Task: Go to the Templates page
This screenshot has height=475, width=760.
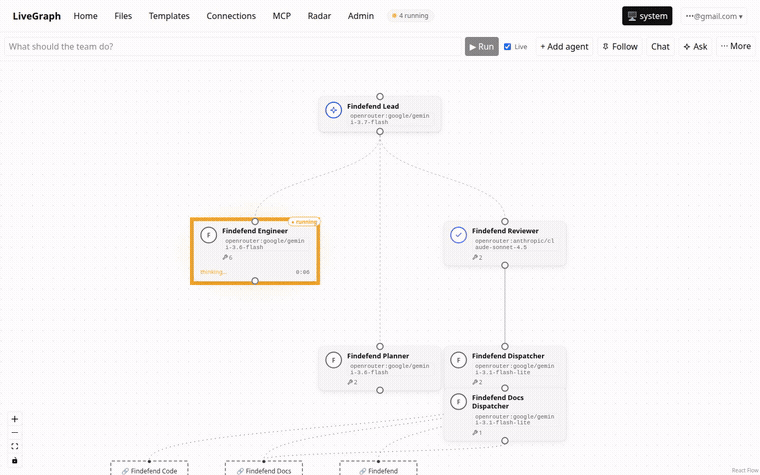Action: [x=169, y=16]
